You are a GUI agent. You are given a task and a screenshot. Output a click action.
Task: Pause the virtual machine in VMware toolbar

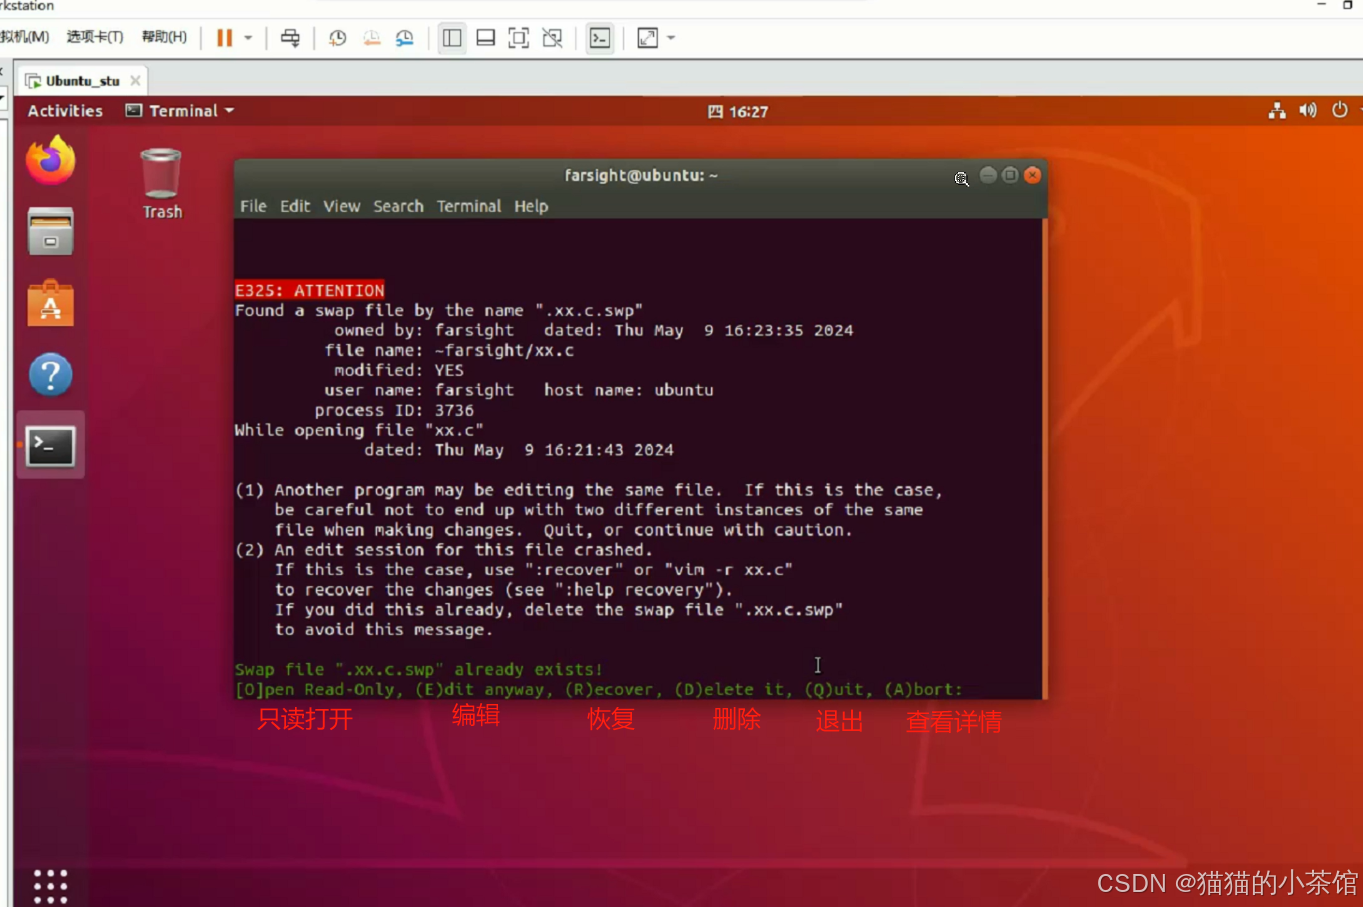tap(224, 38)
